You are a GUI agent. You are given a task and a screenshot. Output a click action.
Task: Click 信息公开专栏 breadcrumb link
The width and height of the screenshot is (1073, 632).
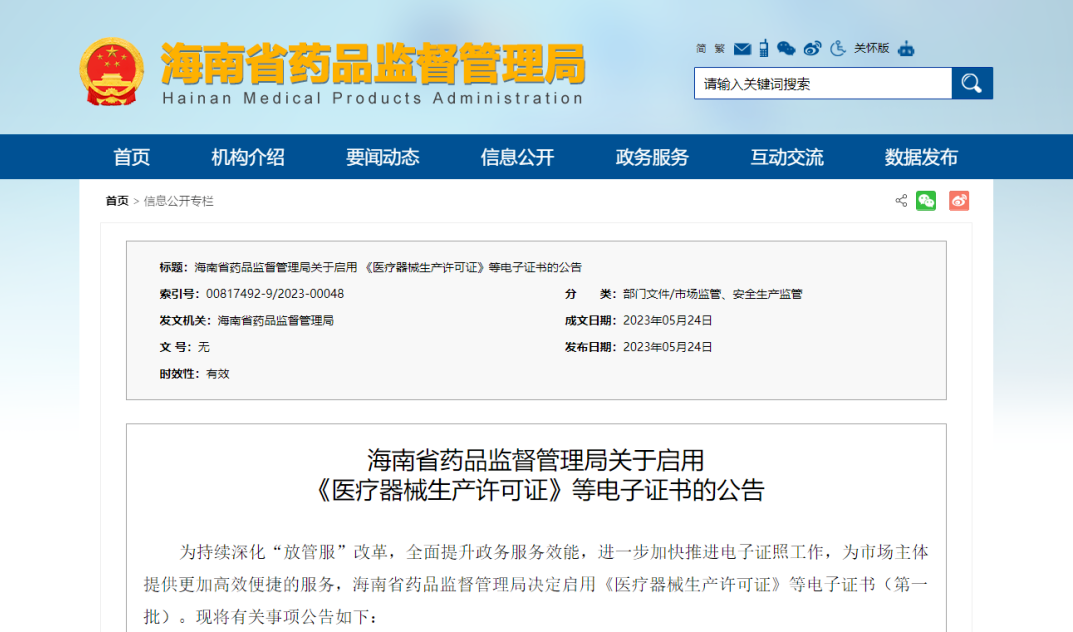[x=179, y=201]
